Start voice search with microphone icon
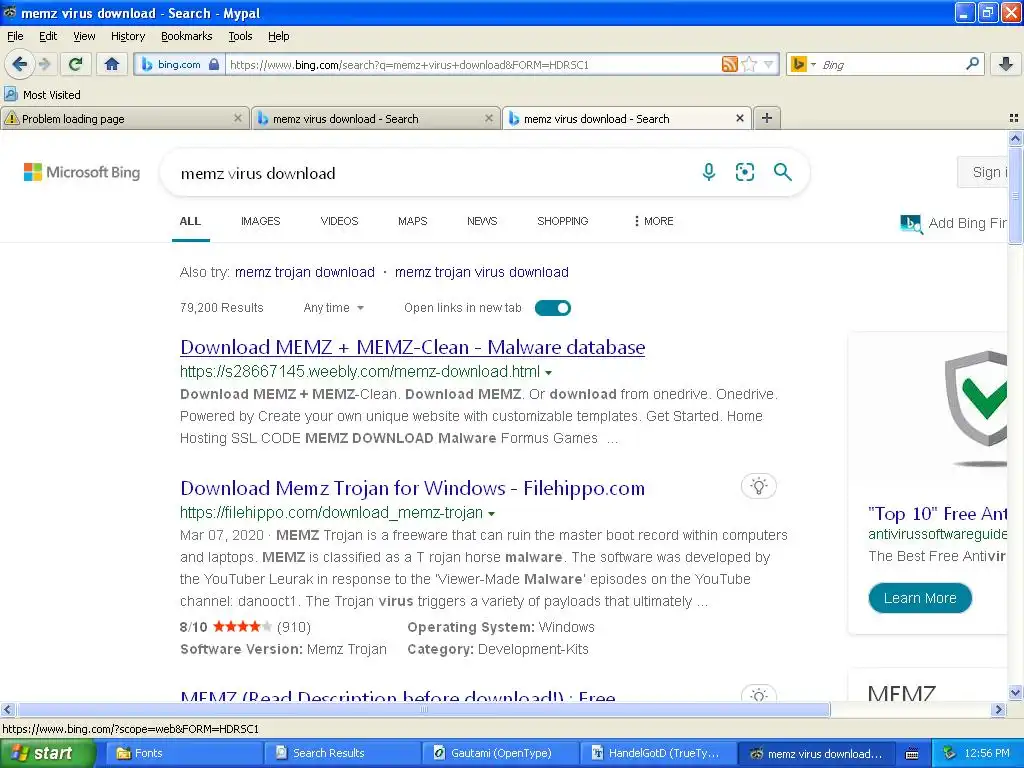 709,172
